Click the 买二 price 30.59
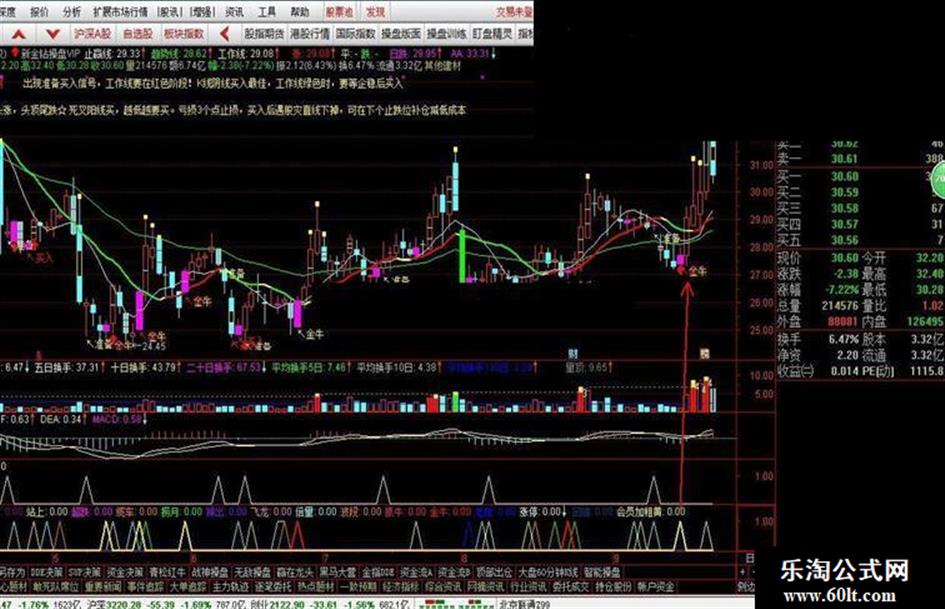 coord(844,192)
